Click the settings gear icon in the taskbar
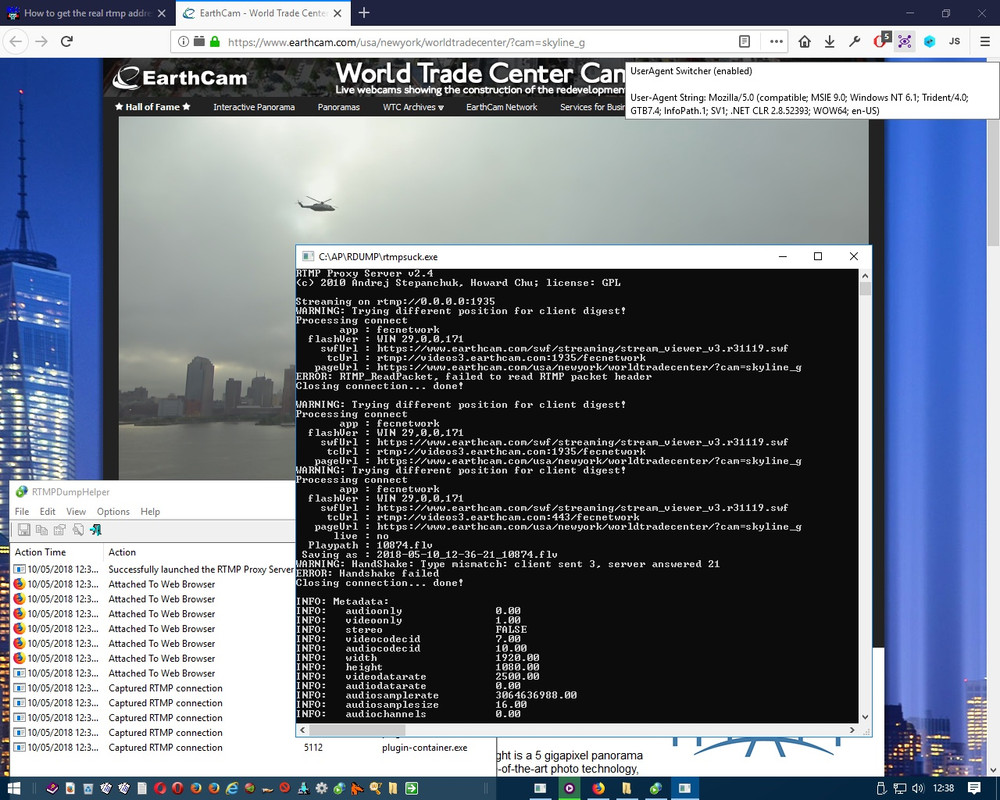 tap(321, 789)
